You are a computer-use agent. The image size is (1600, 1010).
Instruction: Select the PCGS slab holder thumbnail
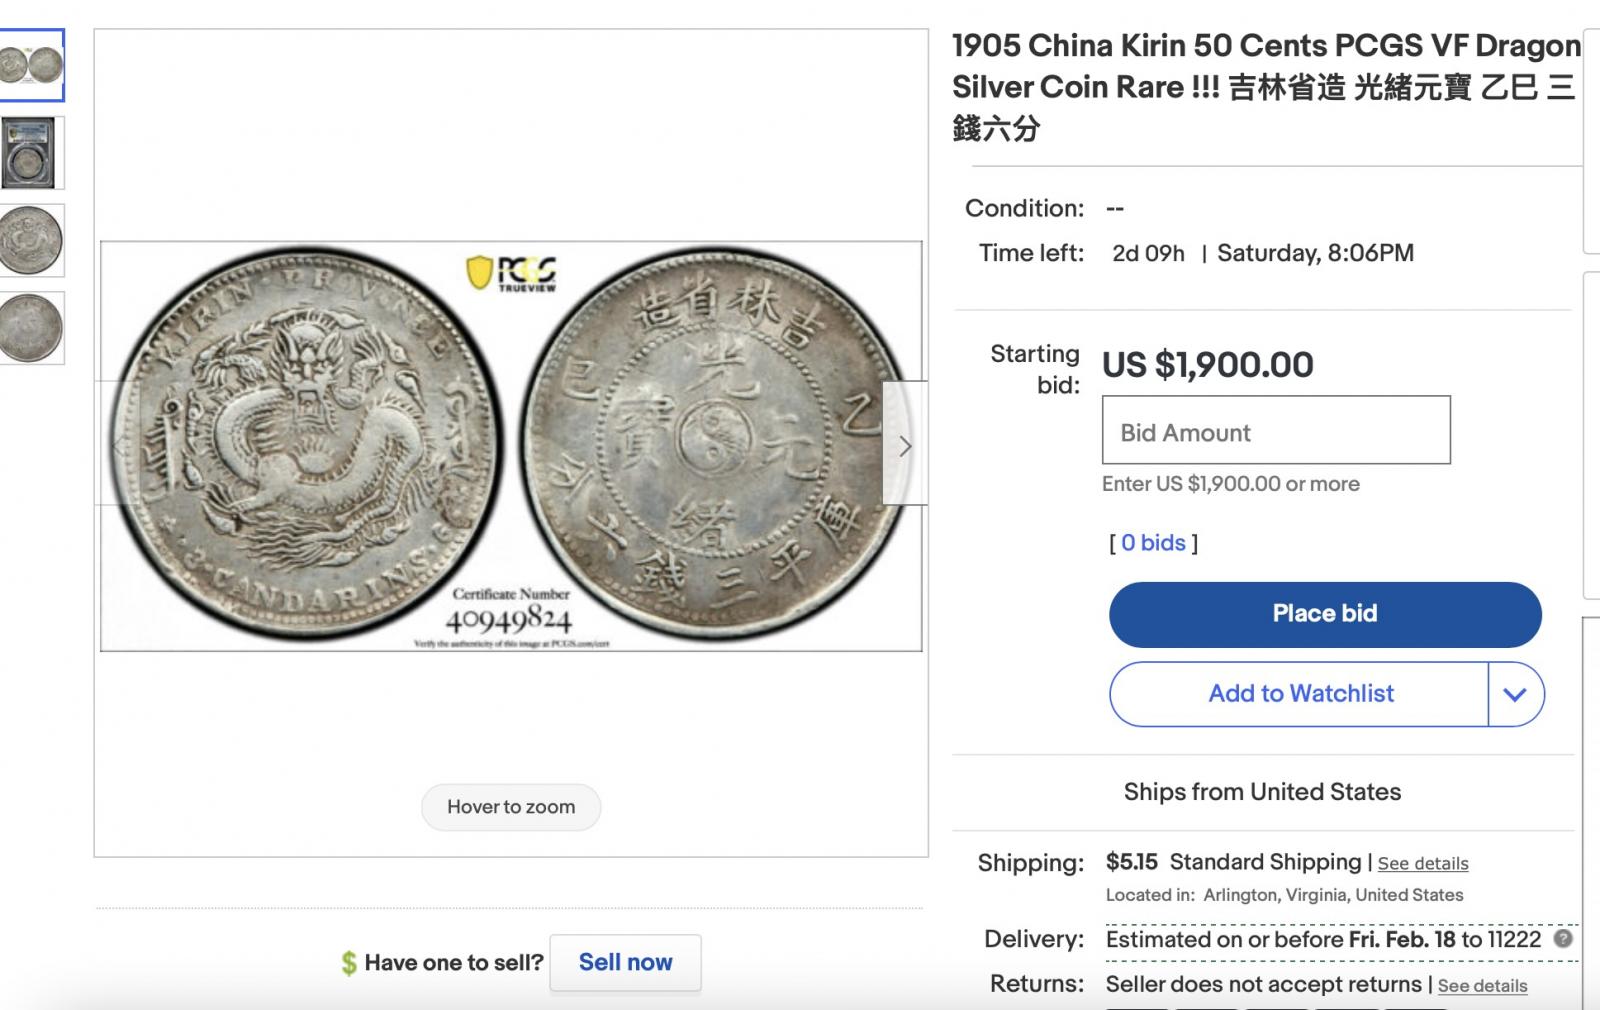[30, 153]
